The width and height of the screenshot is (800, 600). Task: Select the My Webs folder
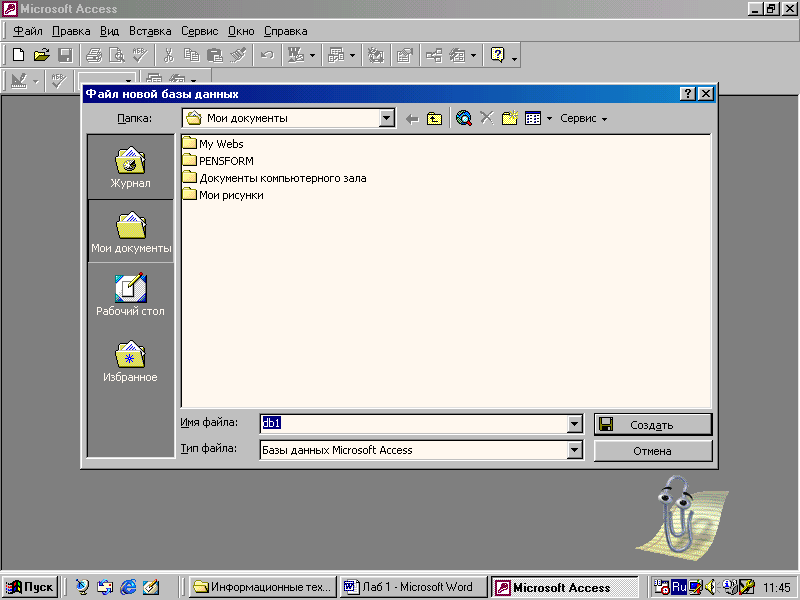pos(213,143)
